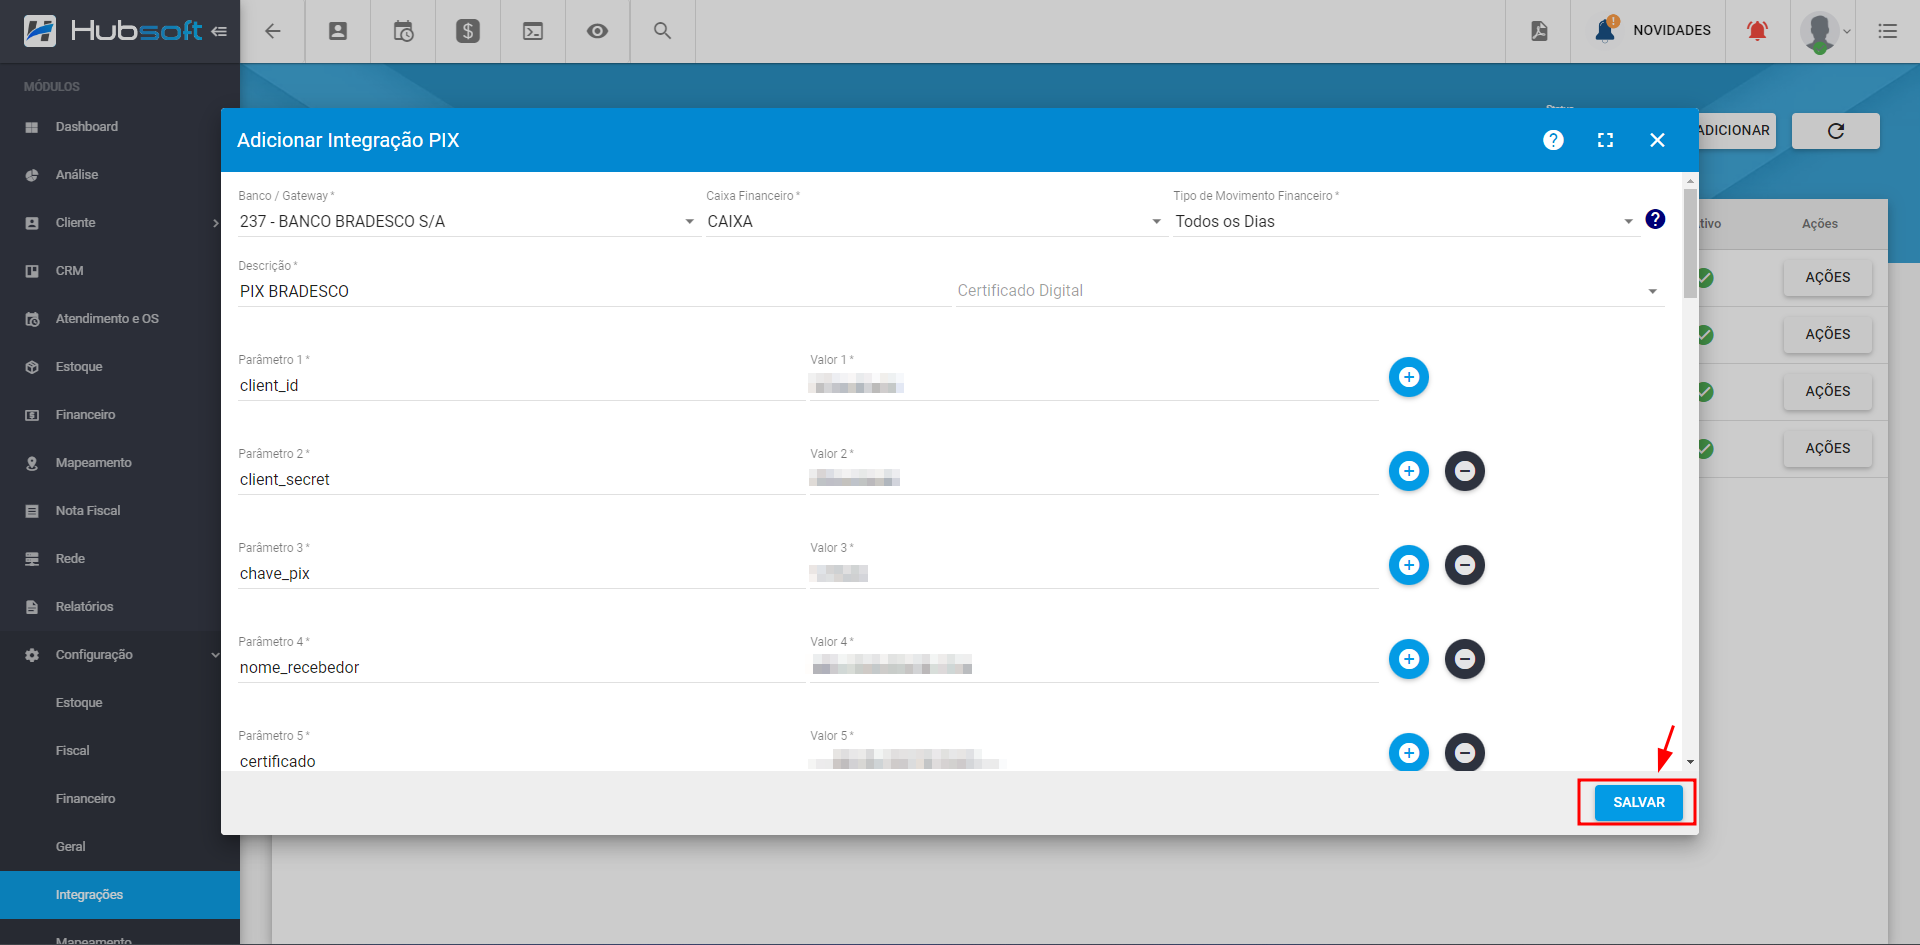Collapse the Configuração sidebar section

click(x=120, y=655)
